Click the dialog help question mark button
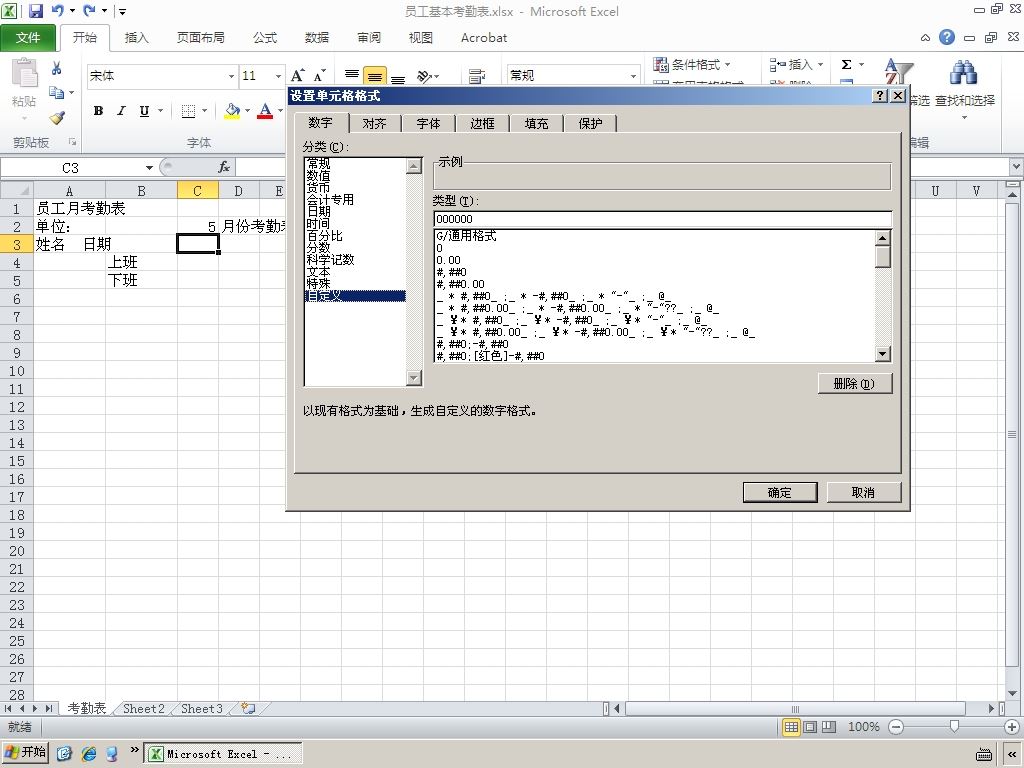Viewport: 1024px width, 768px height. (880, 96)
